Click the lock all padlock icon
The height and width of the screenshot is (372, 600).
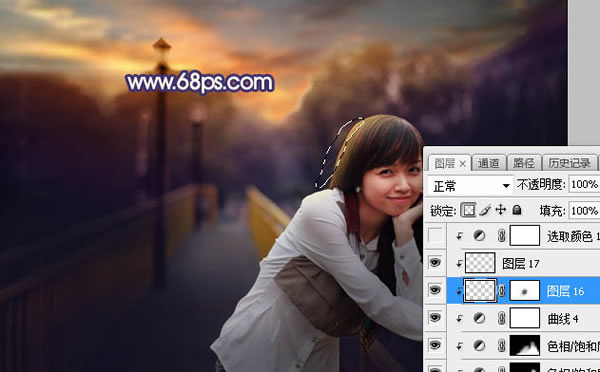(x=517, y=210)
